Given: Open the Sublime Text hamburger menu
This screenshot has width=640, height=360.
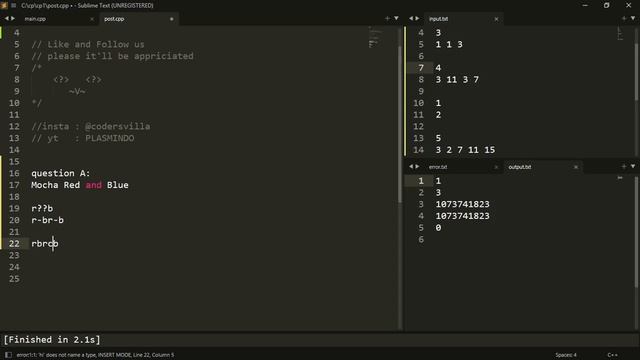Looking at the screenshot, I should pyautogui.click(x=13, y=5).
